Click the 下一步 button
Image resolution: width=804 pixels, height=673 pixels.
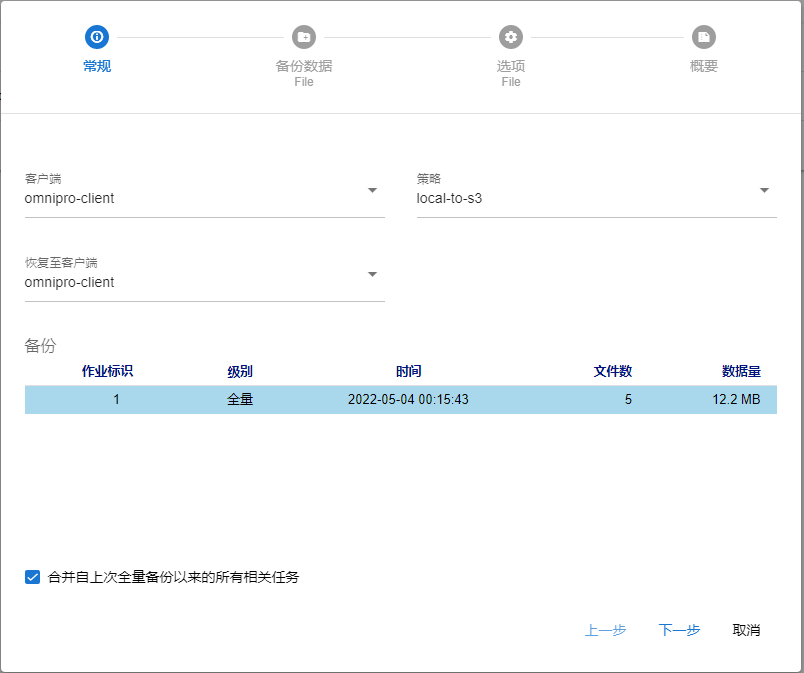click(x=679, y=630)
